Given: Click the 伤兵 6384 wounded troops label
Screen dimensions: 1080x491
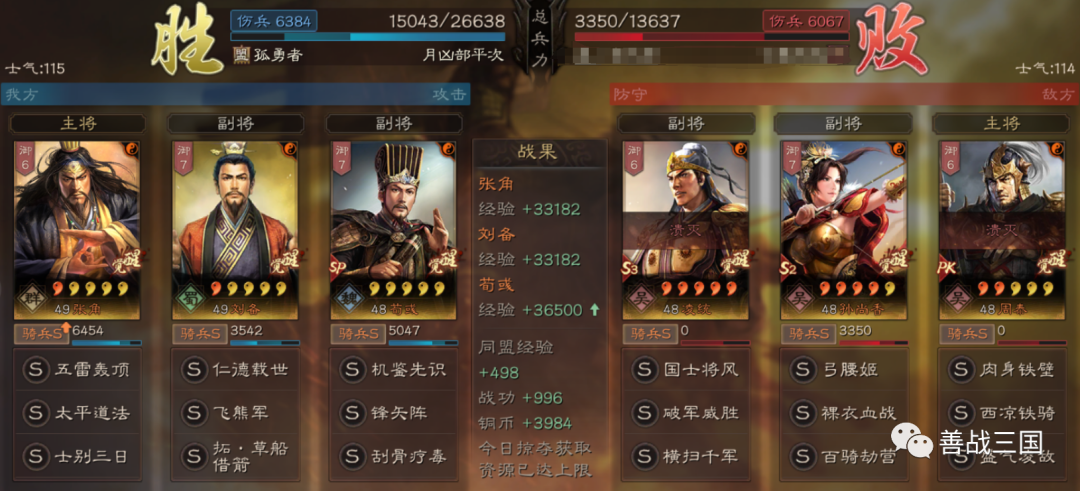Looking at the screenshot, I should pyautogui.click(x=274, y=21).
